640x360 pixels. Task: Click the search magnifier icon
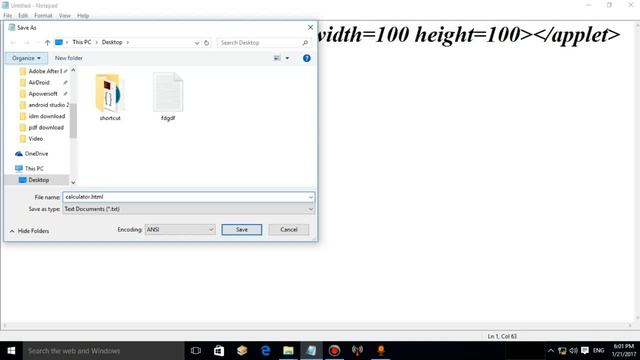tap(305, 42)
